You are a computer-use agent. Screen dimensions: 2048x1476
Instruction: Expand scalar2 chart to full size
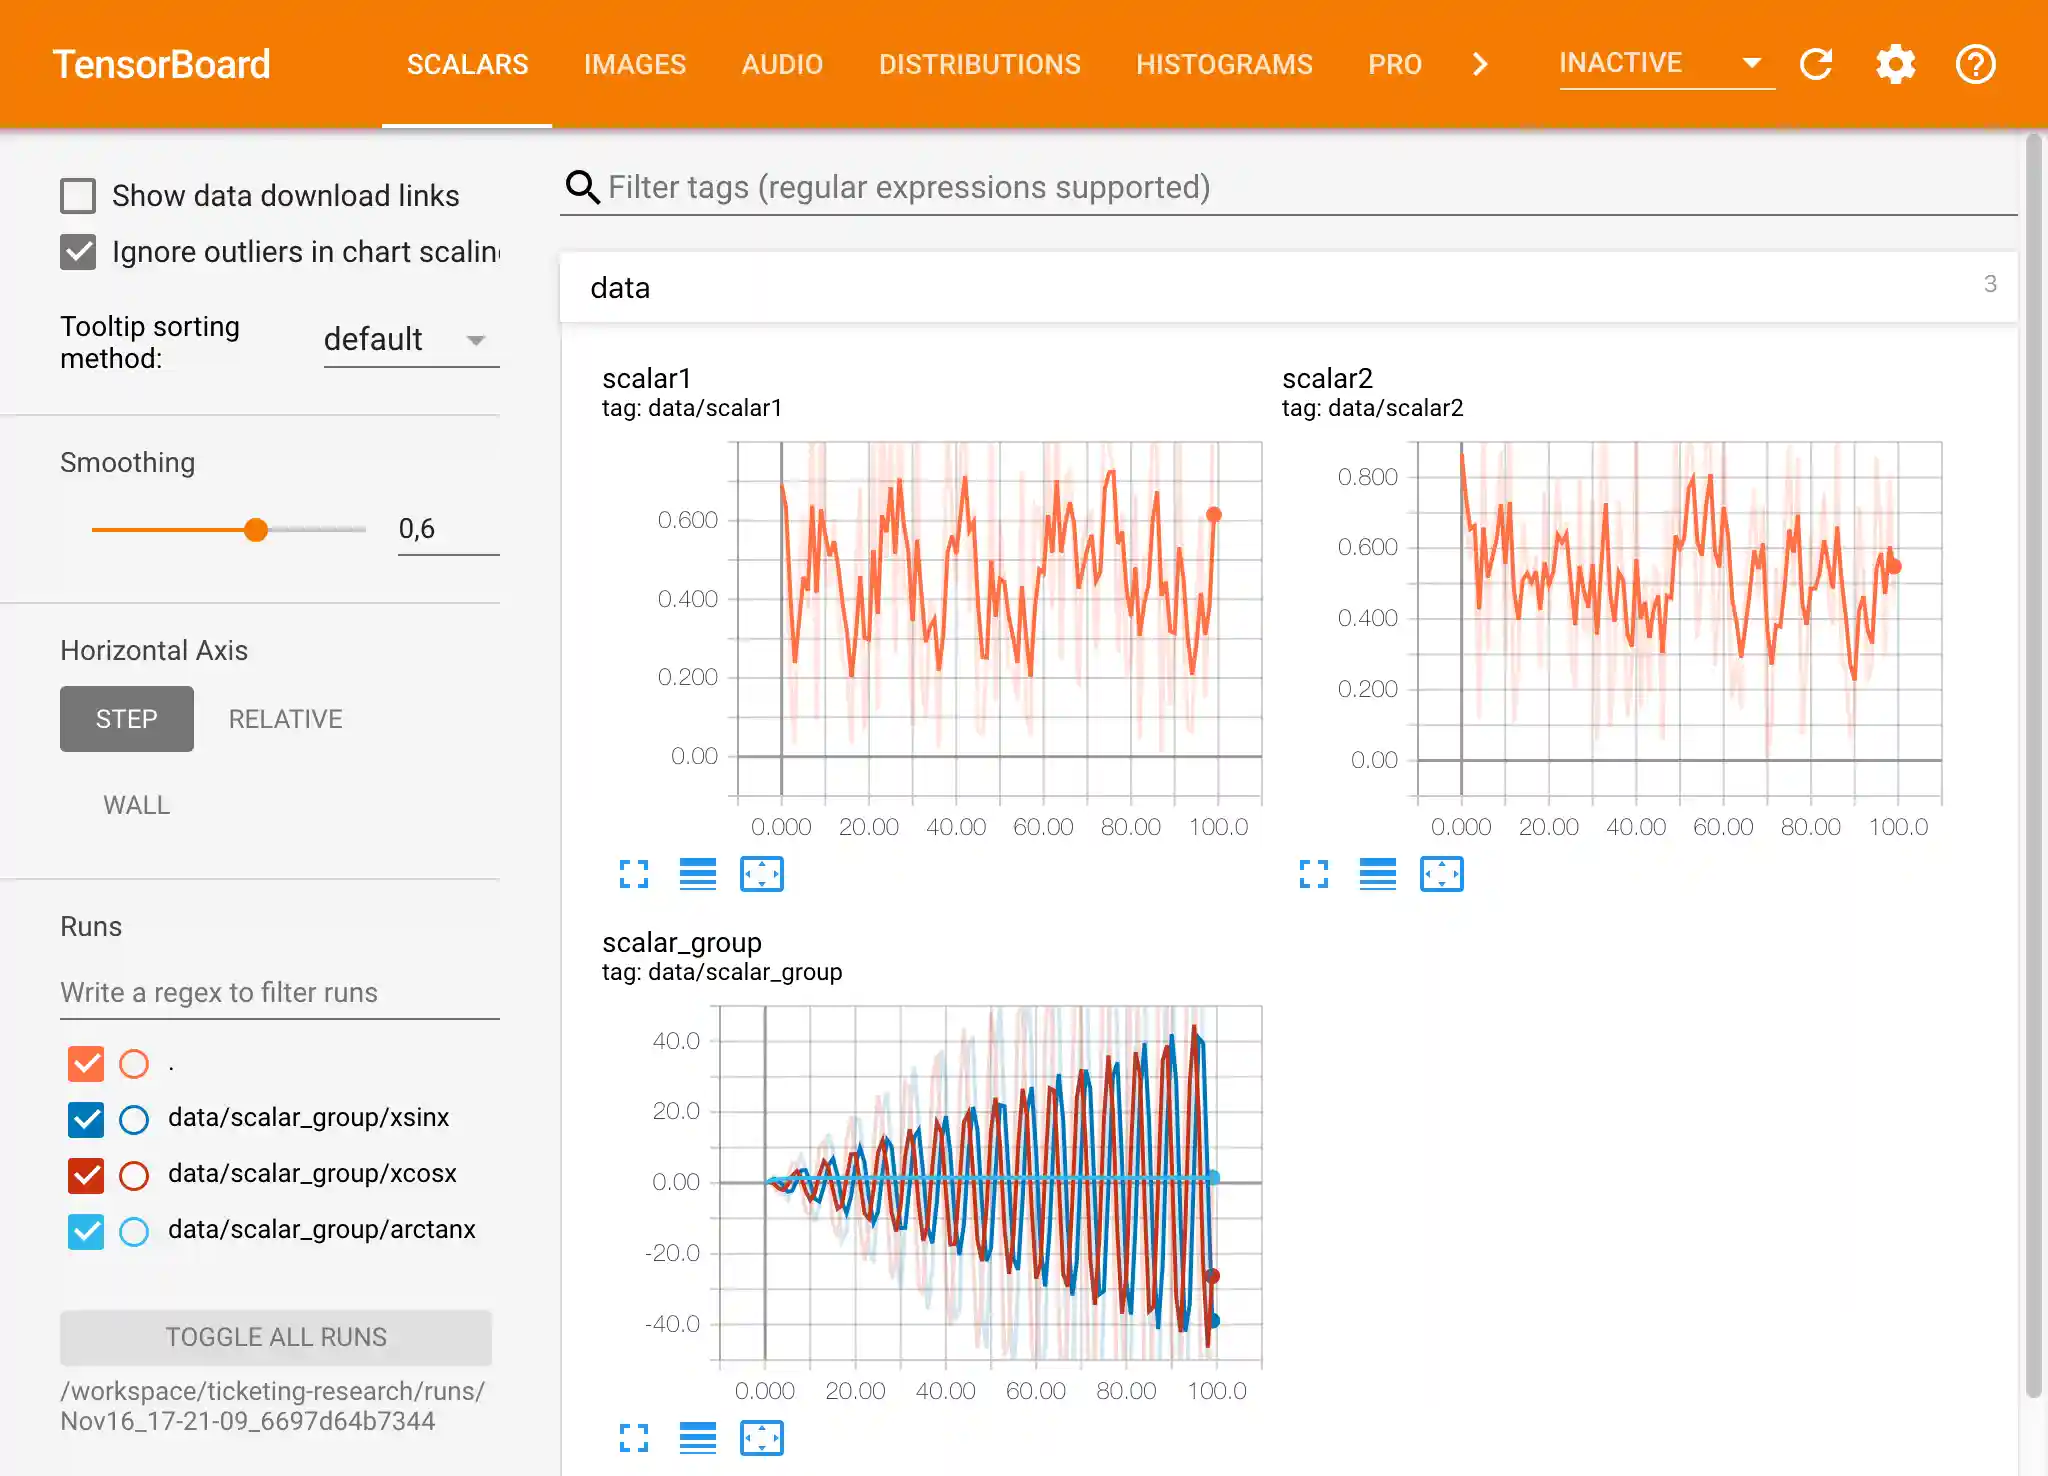[1314, 874]
